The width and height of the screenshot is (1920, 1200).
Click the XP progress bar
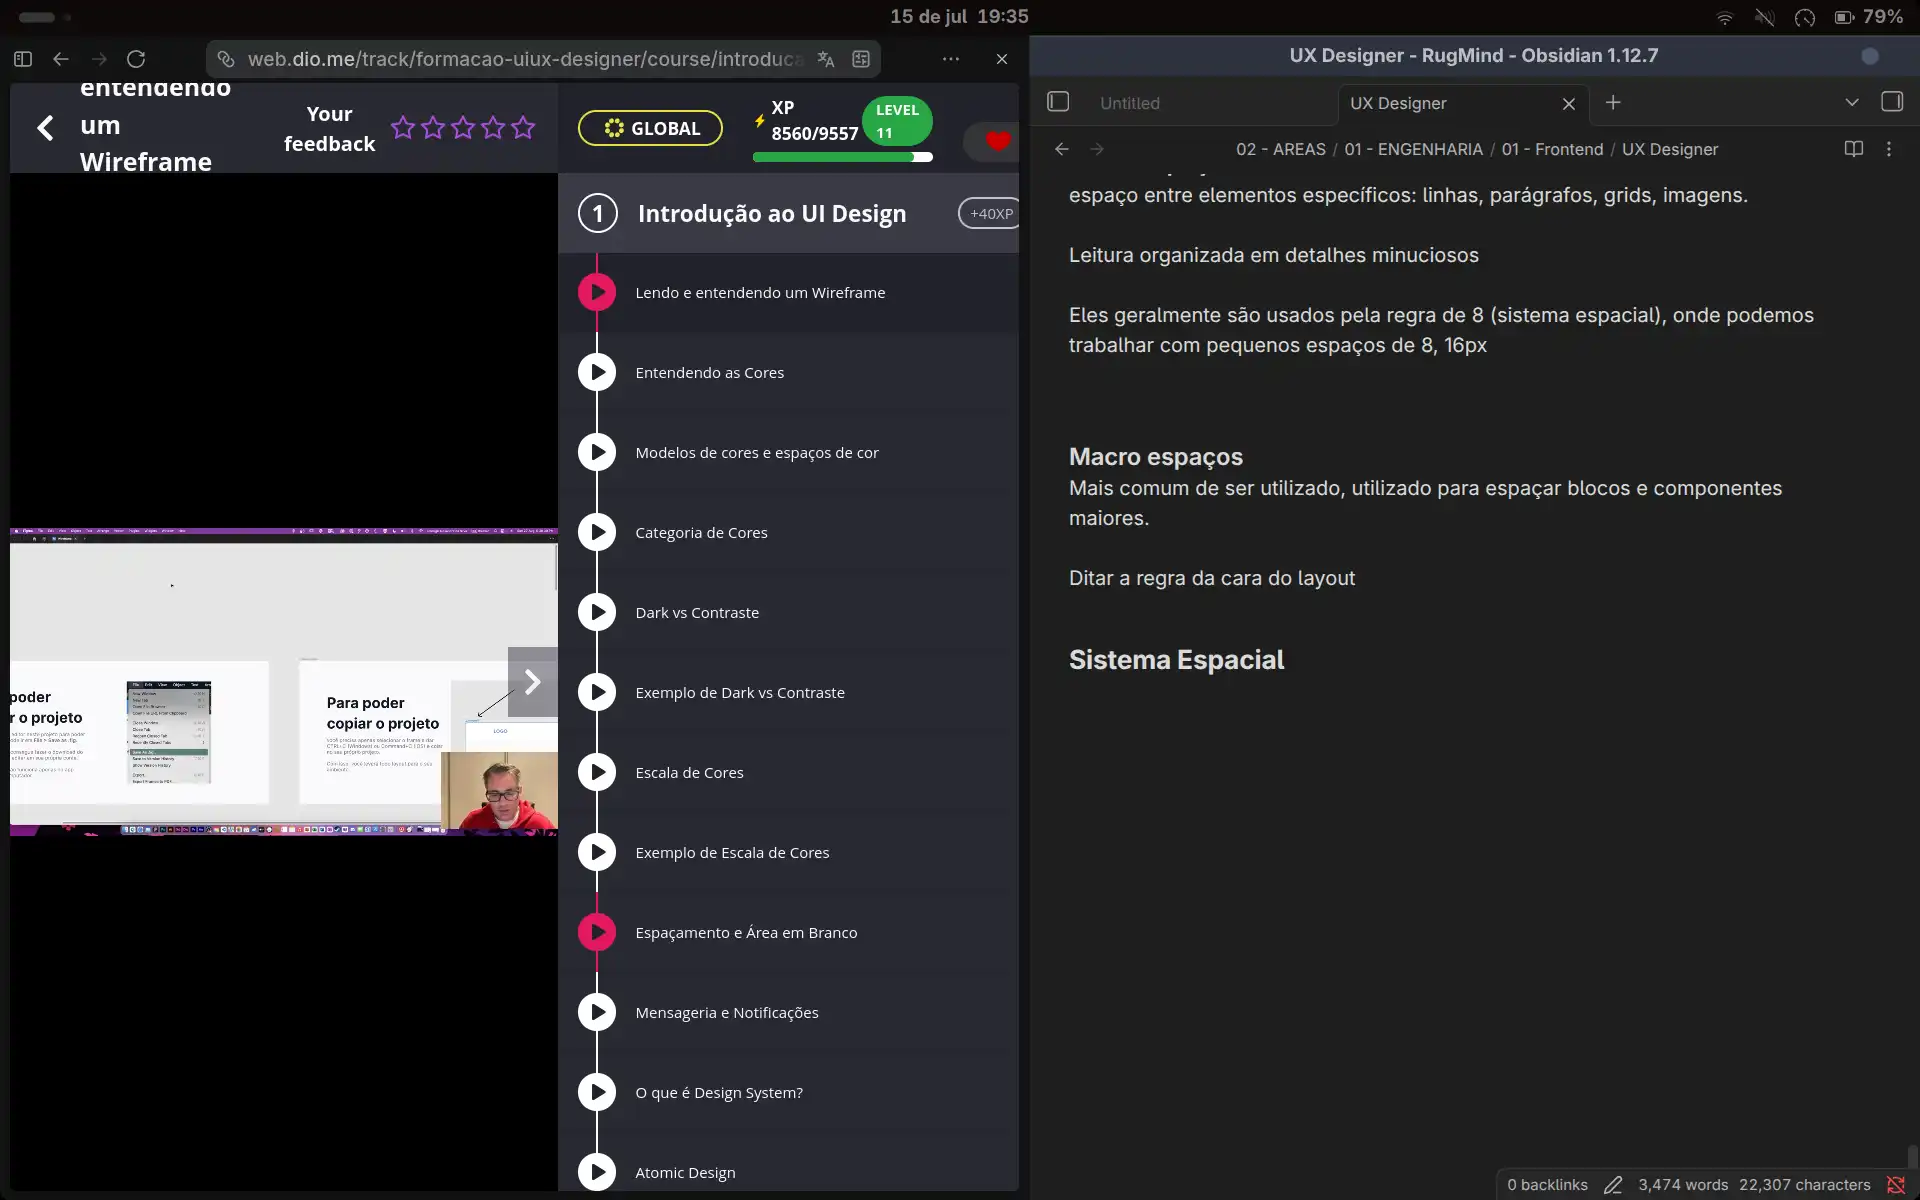pyautogui.click(x=843, y=157)
